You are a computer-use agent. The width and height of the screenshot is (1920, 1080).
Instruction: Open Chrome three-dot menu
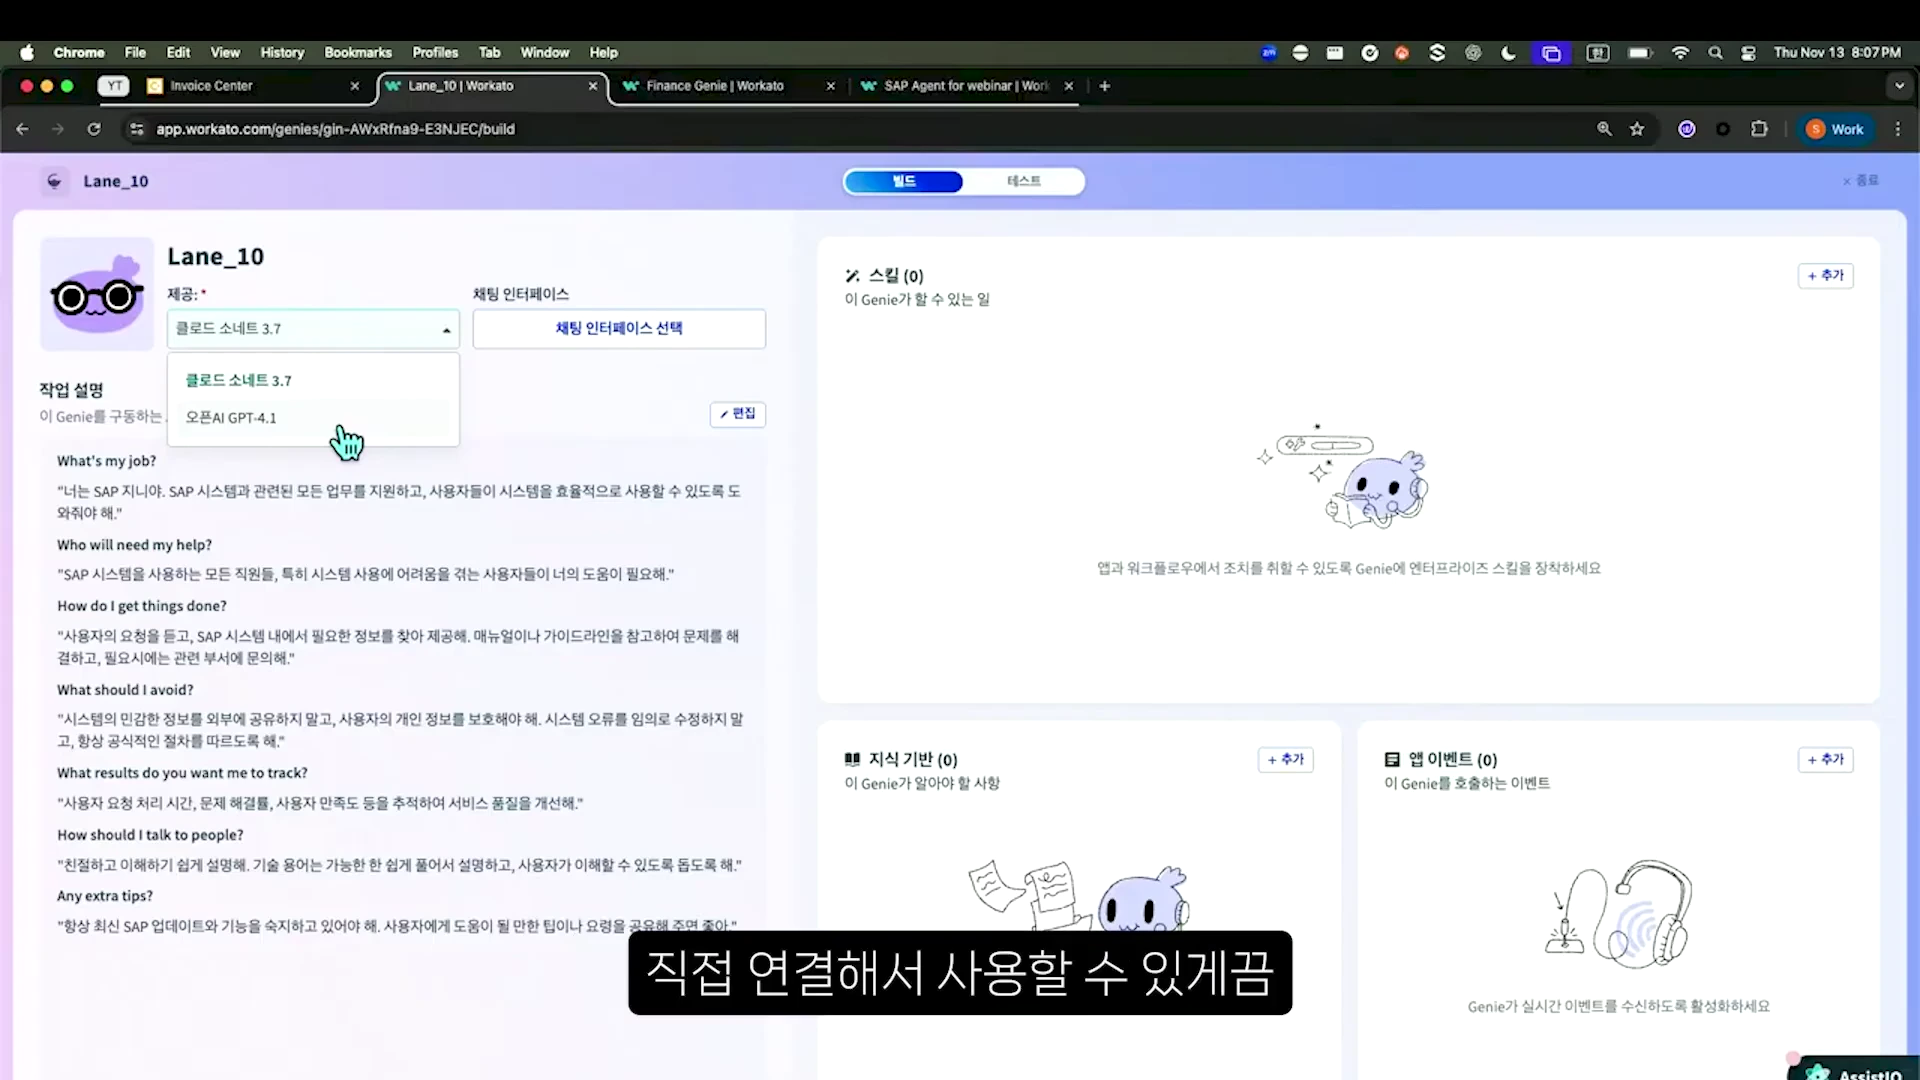[1897, 129]
